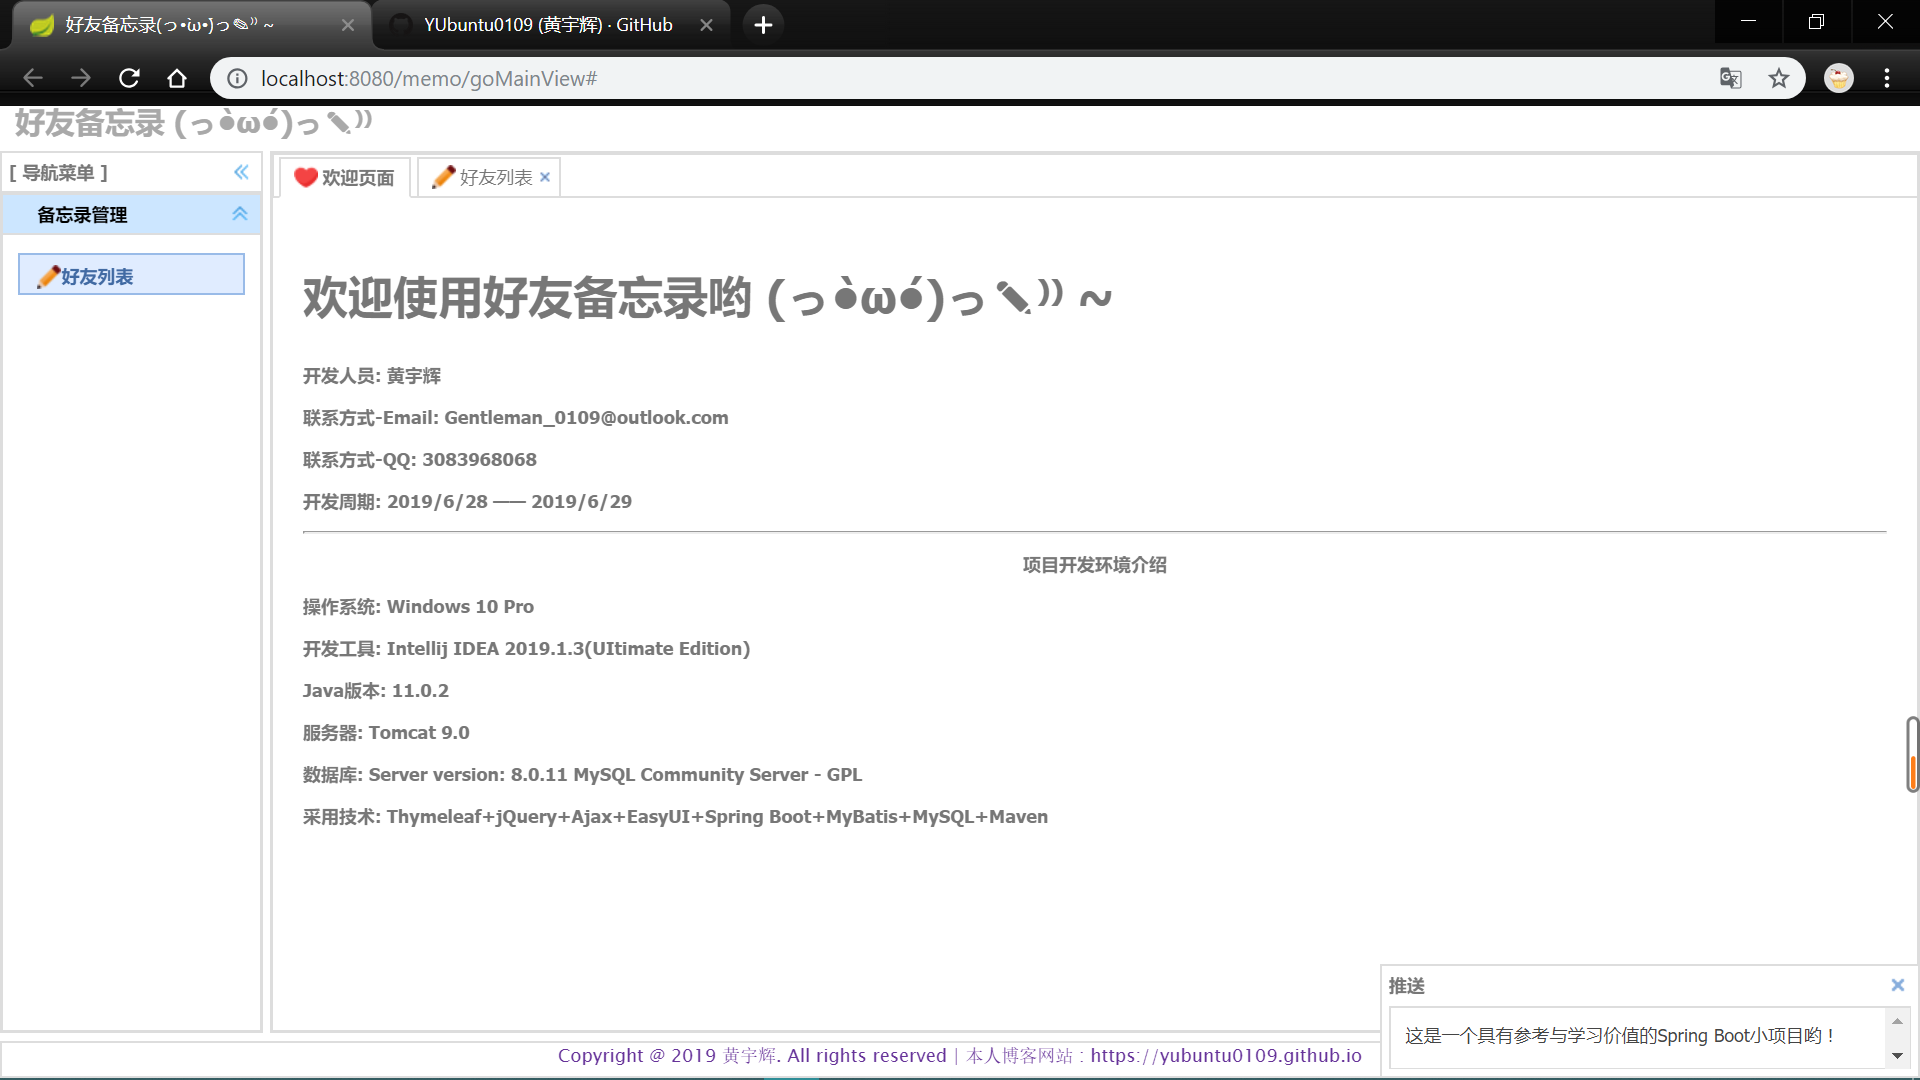Open a new browser tab
Viewport: 1920px width, 1080px height.
[763, 25]
